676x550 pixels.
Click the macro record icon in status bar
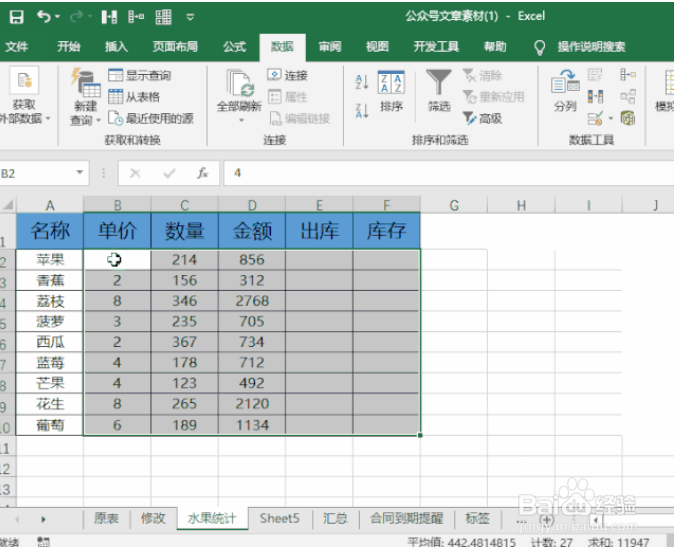pos(43,541)
